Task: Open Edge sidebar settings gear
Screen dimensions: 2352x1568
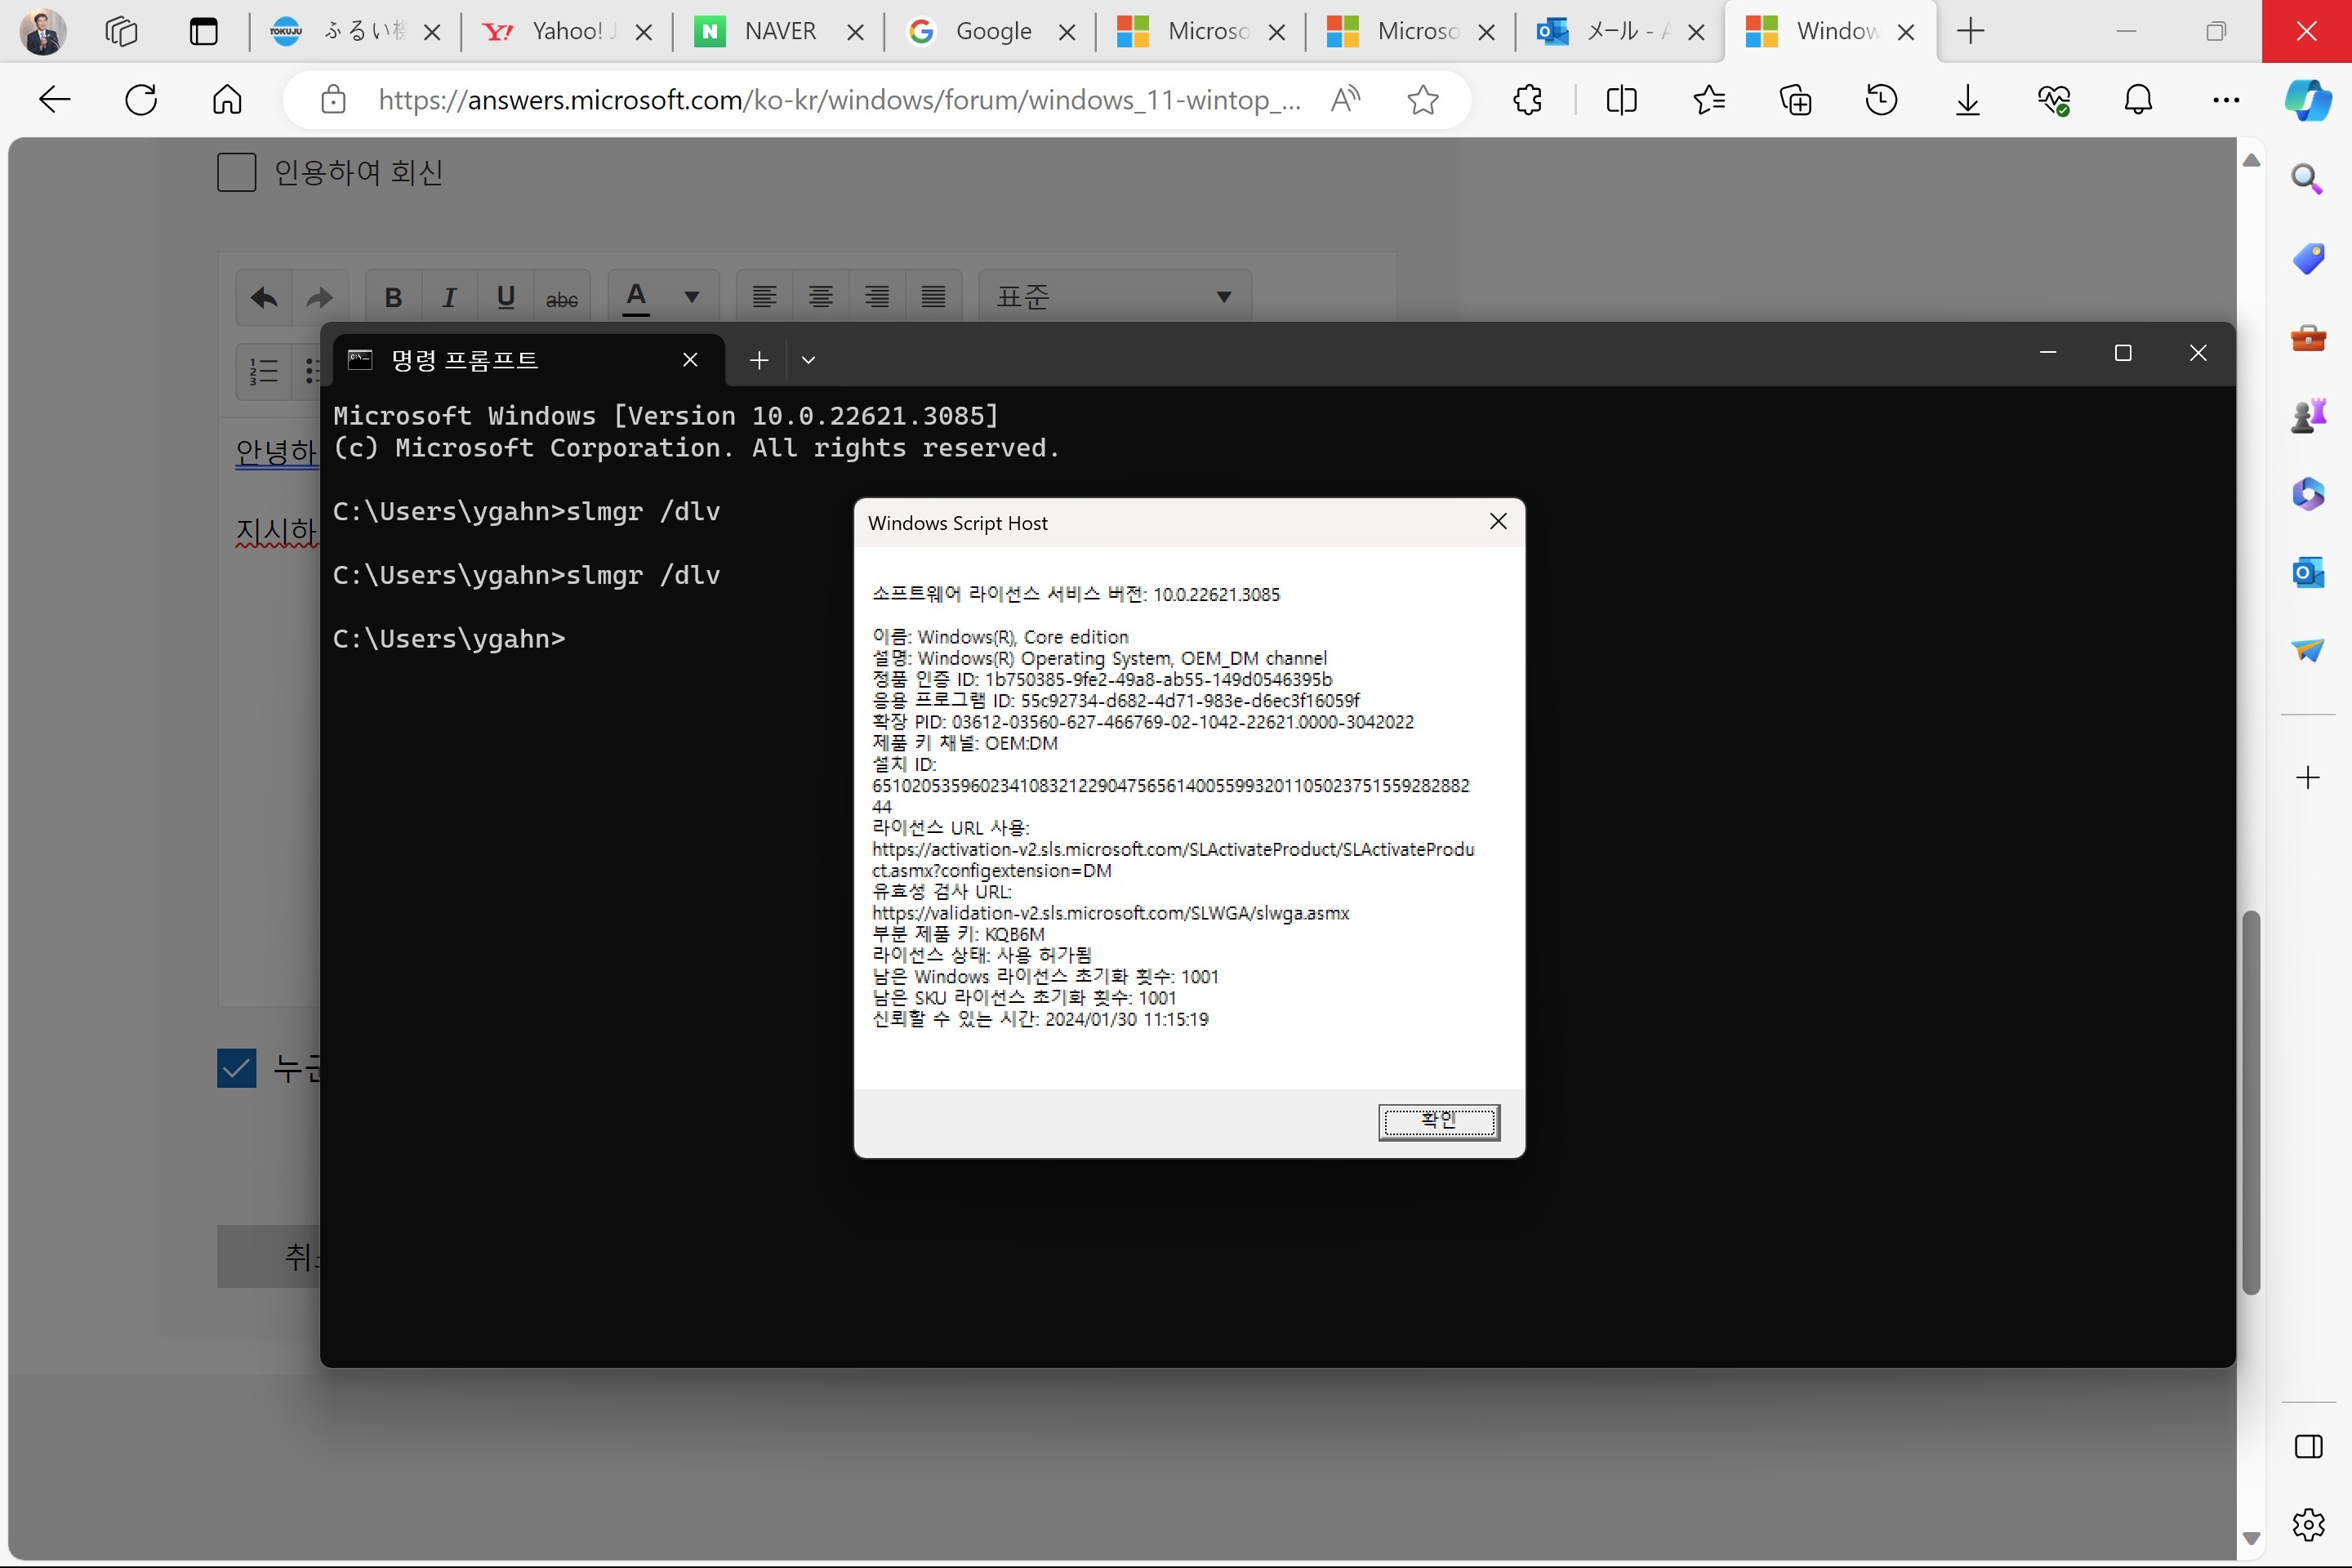Action: 2307,1525
